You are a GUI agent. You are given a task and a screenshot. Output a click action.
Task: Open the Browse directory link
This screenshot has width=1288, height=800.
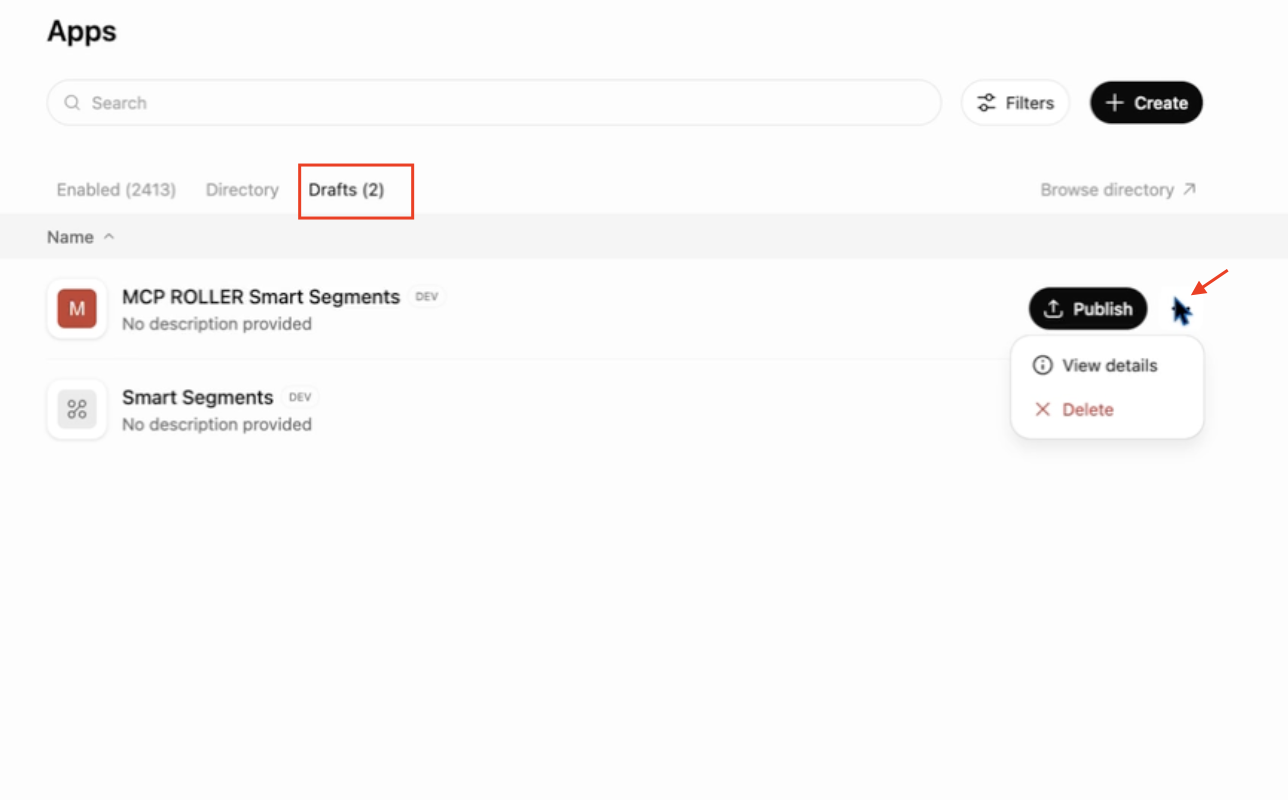1118,190
